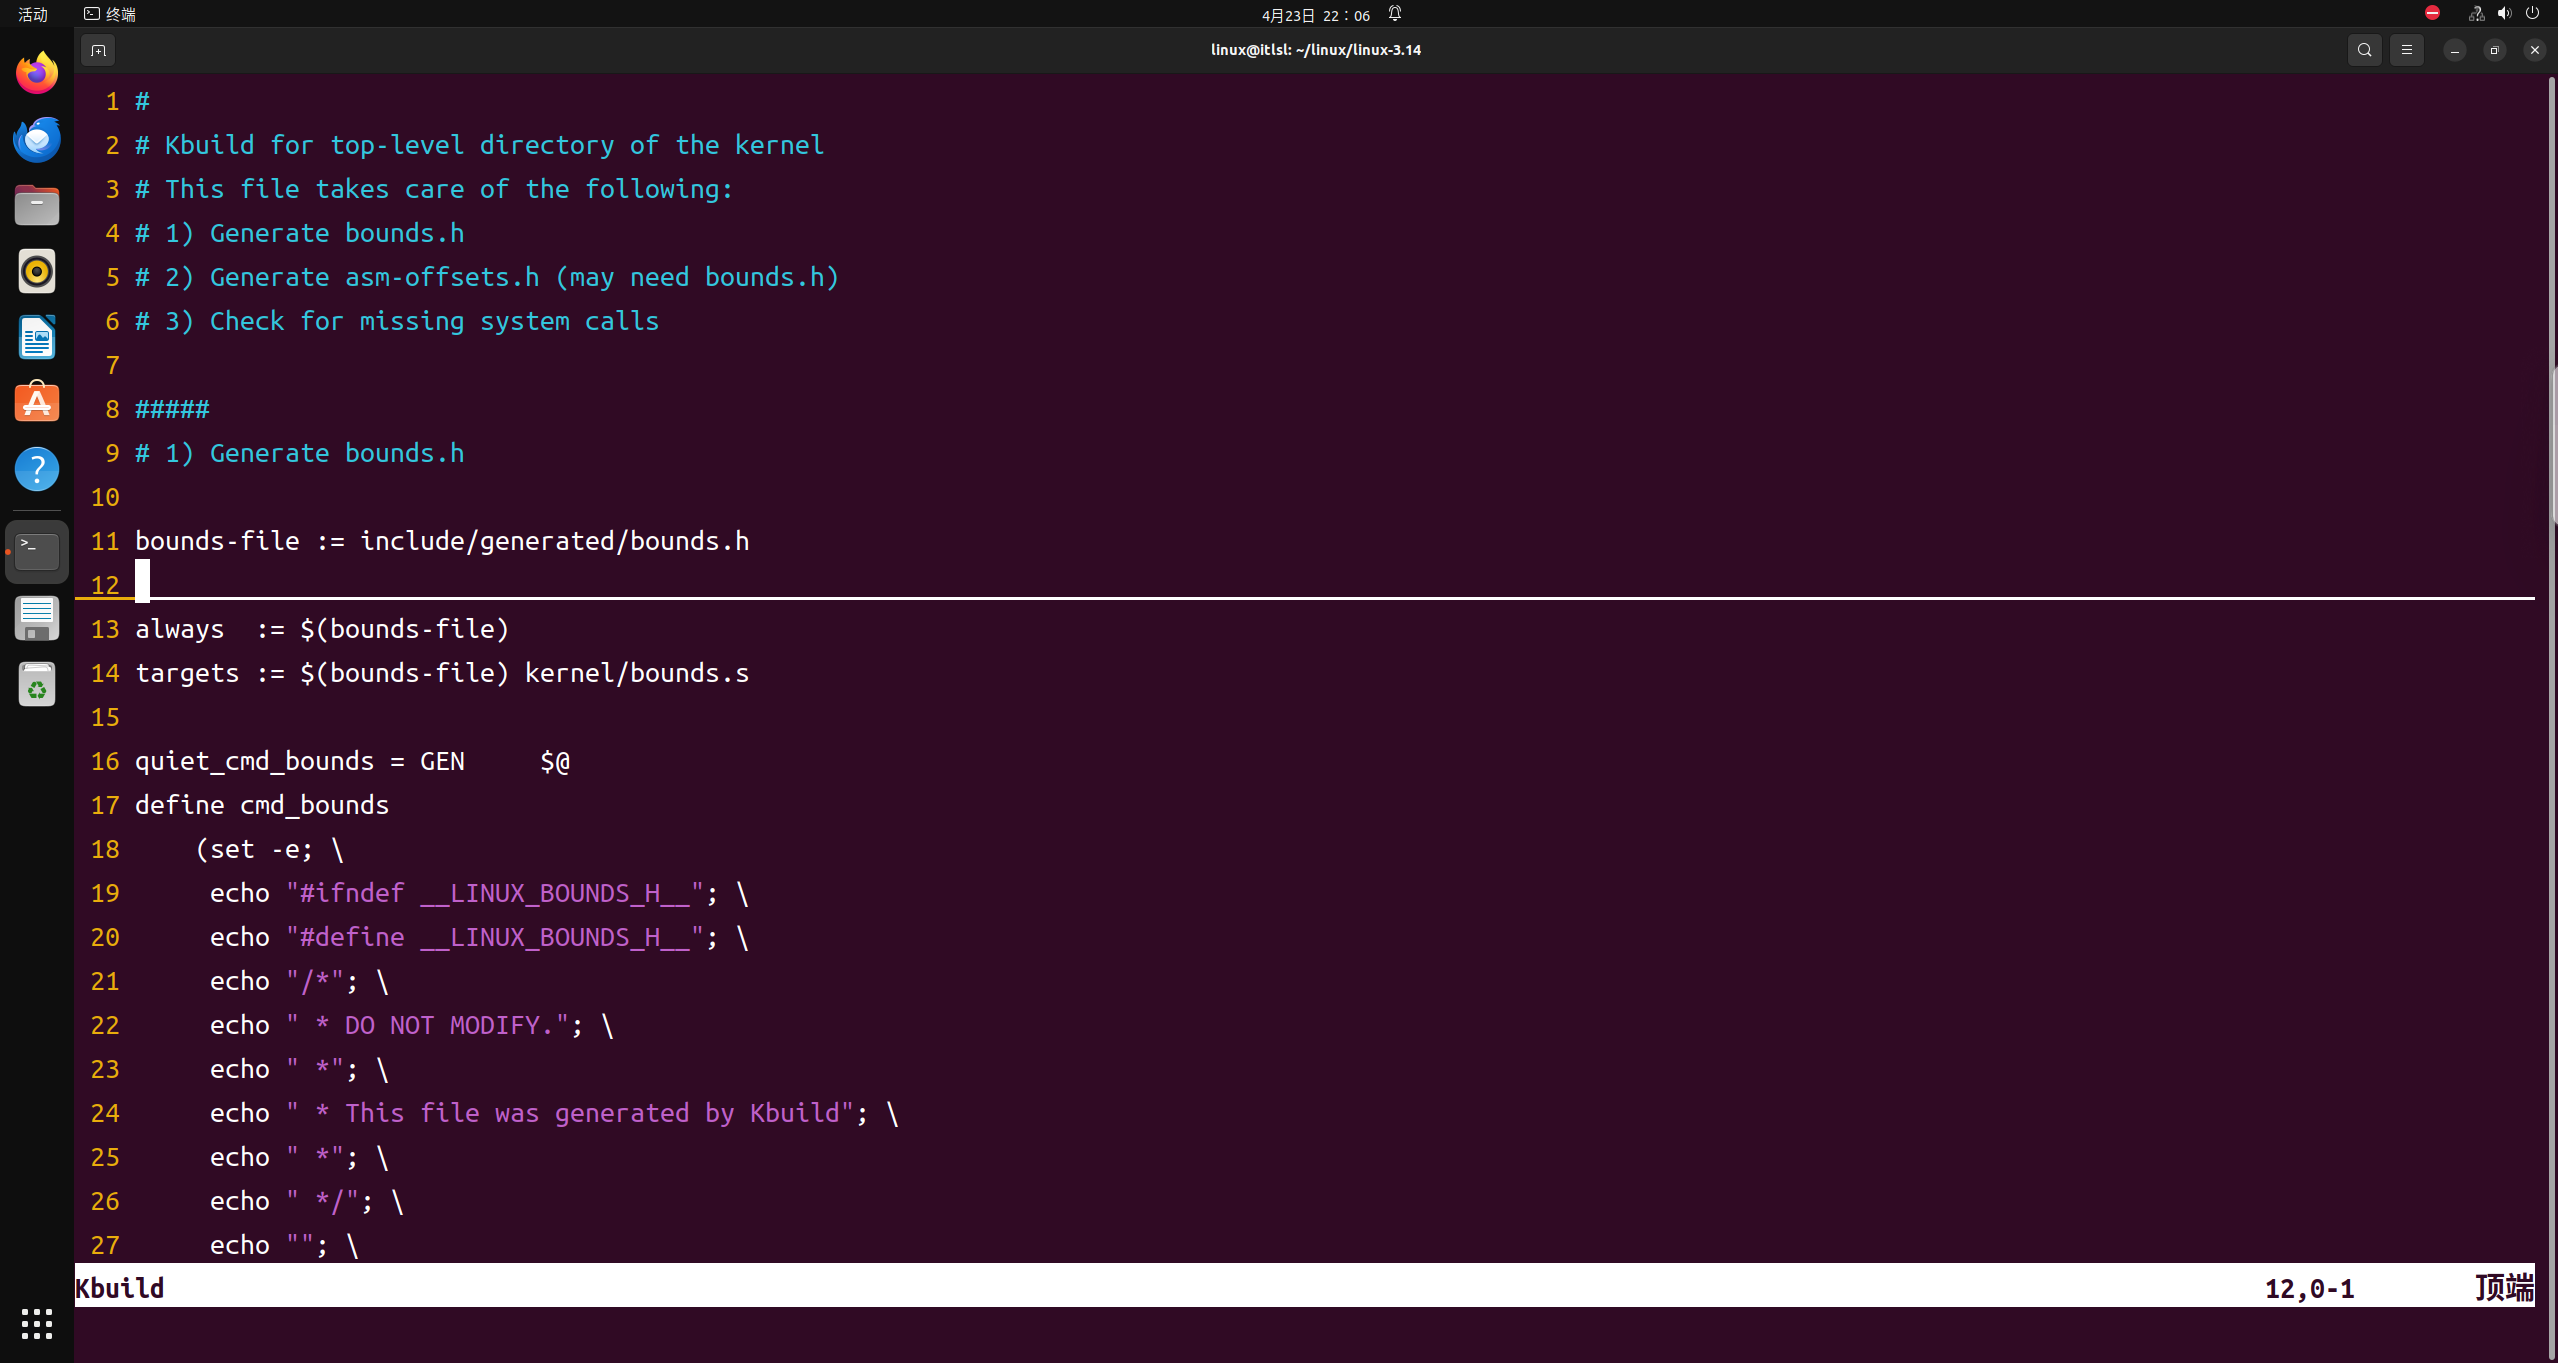Open the date and time calendar menu
Screen dimensions: 2558x1363
click(1315, 15)
